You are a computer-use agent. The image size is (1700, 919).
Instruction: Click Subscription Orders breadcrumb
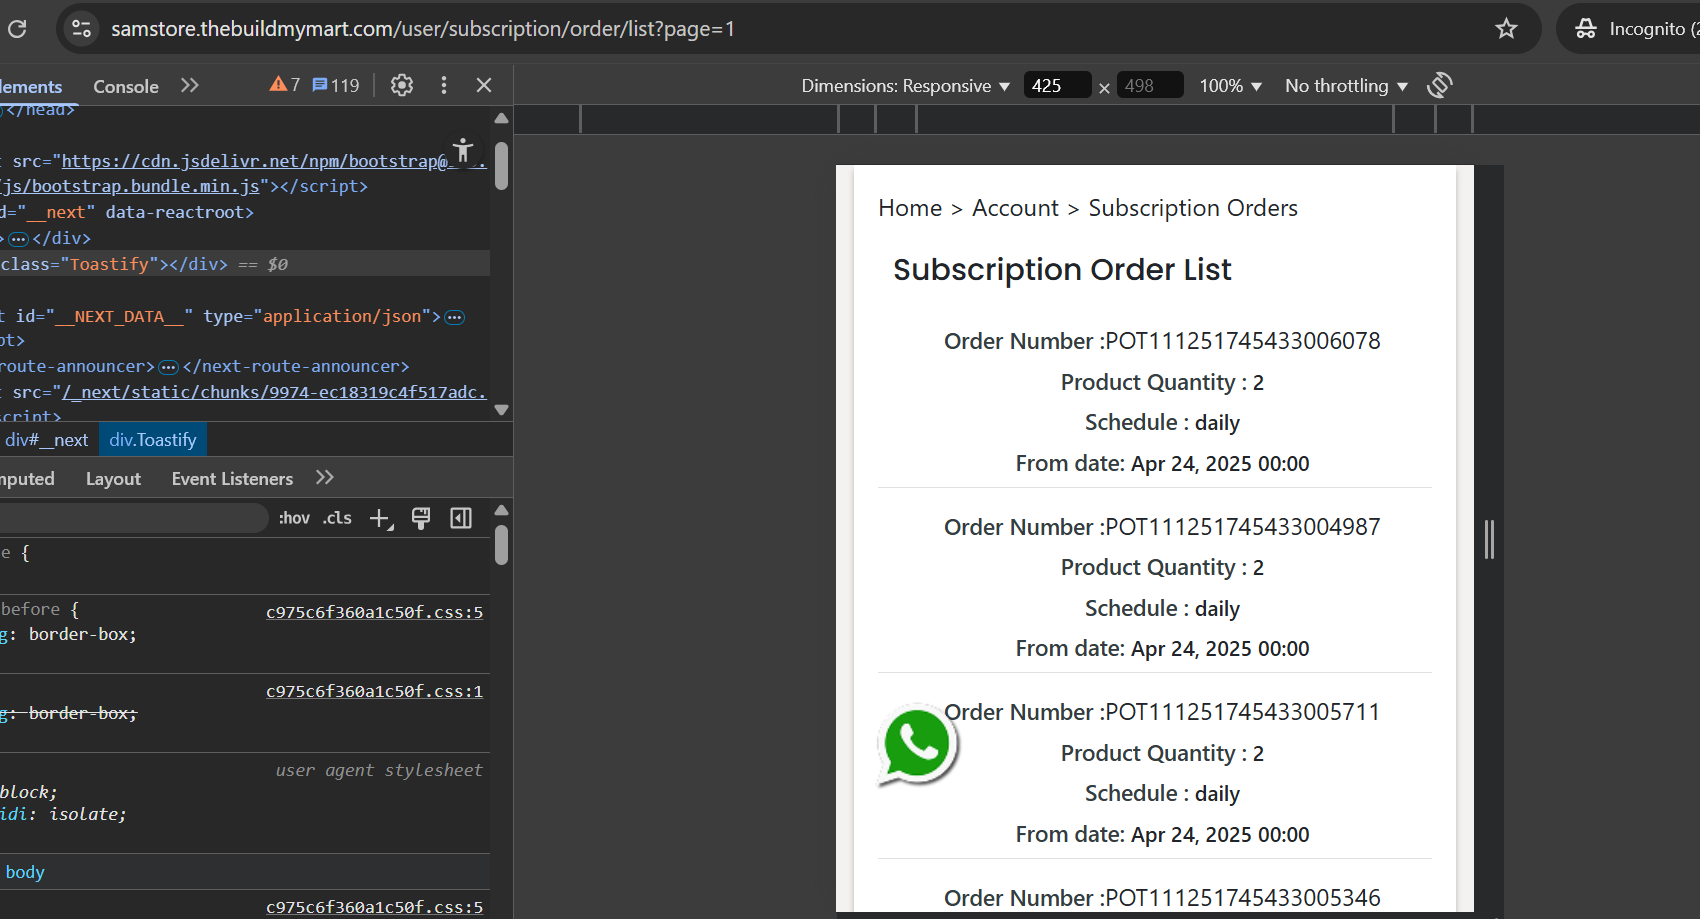click(x=1193, y=208)
